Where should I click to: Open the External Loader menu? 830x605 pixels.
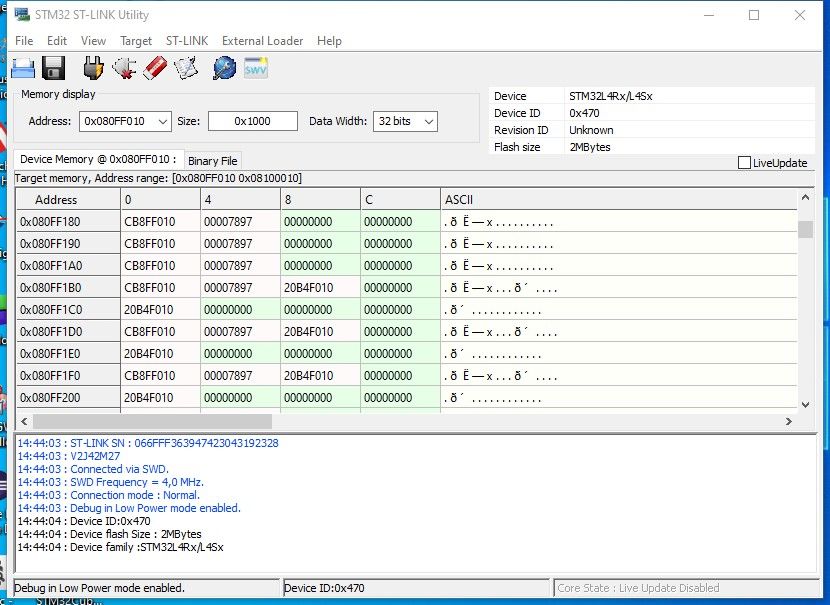[263, 41]
